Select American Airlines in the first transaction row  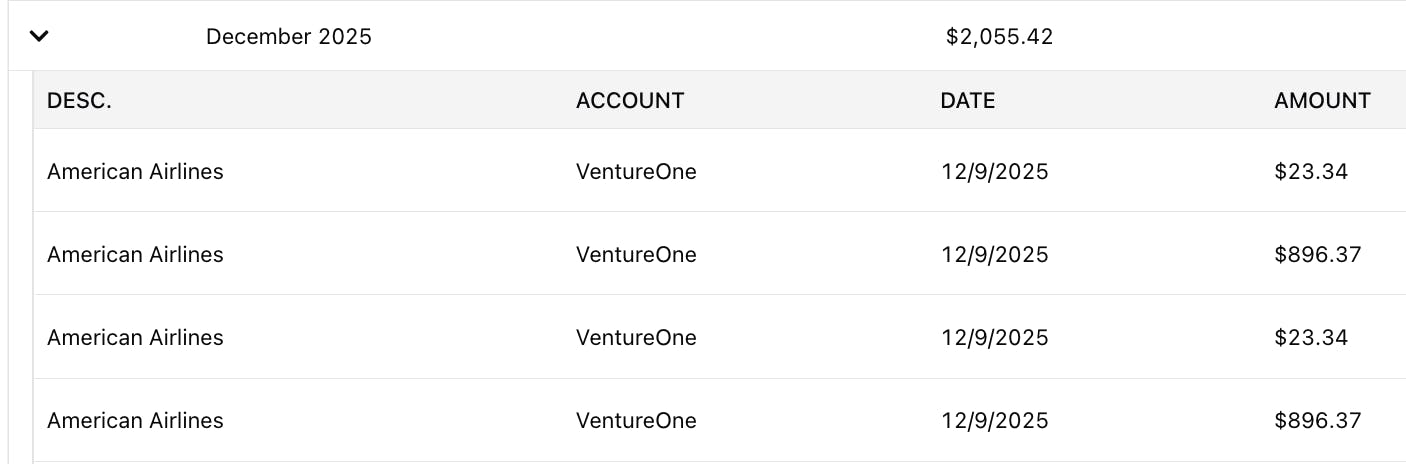pos(135,171)
